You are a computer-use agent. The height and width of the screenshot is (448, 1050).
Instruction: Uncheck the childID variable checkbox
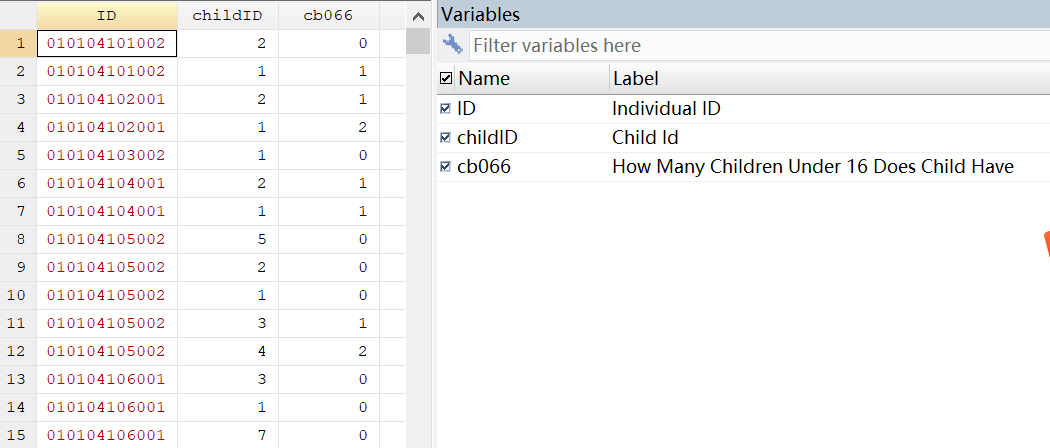tap(446, 138)
